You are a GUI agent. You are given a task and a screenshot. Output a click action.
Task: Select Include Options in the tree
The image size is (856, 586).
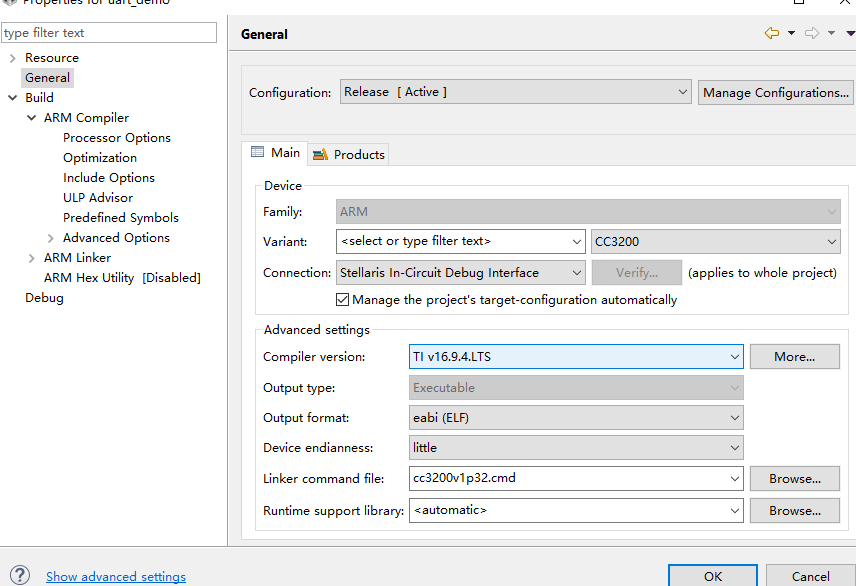(109, 178)
